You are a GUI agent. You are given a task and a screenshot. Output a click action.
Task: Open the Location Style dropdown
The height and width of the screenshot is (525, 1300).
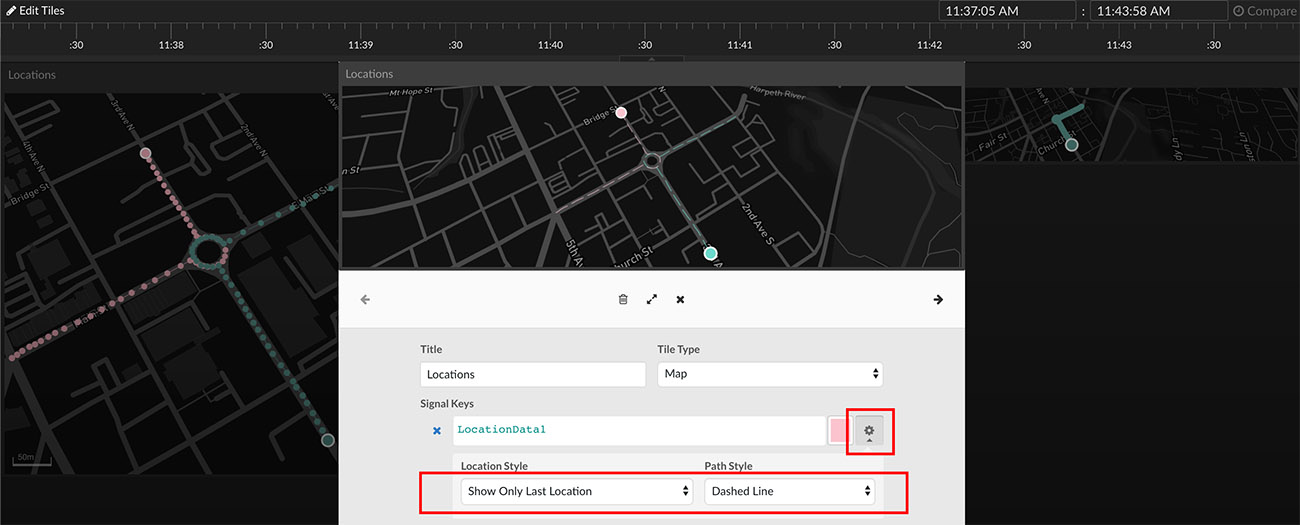coord(576,491)
